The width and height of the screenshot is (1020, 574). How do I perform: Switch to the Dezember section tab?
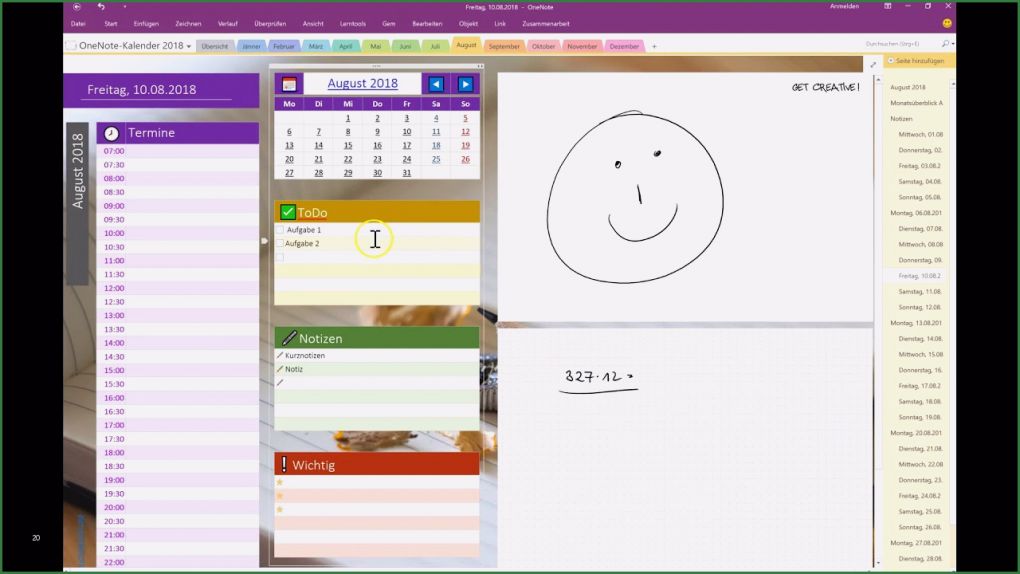pos(624,46)
